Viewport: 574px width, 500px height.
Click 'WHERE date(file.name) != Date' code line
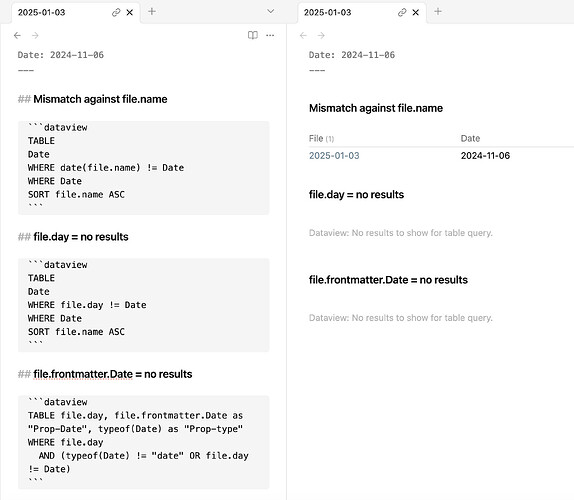point(106,168)
